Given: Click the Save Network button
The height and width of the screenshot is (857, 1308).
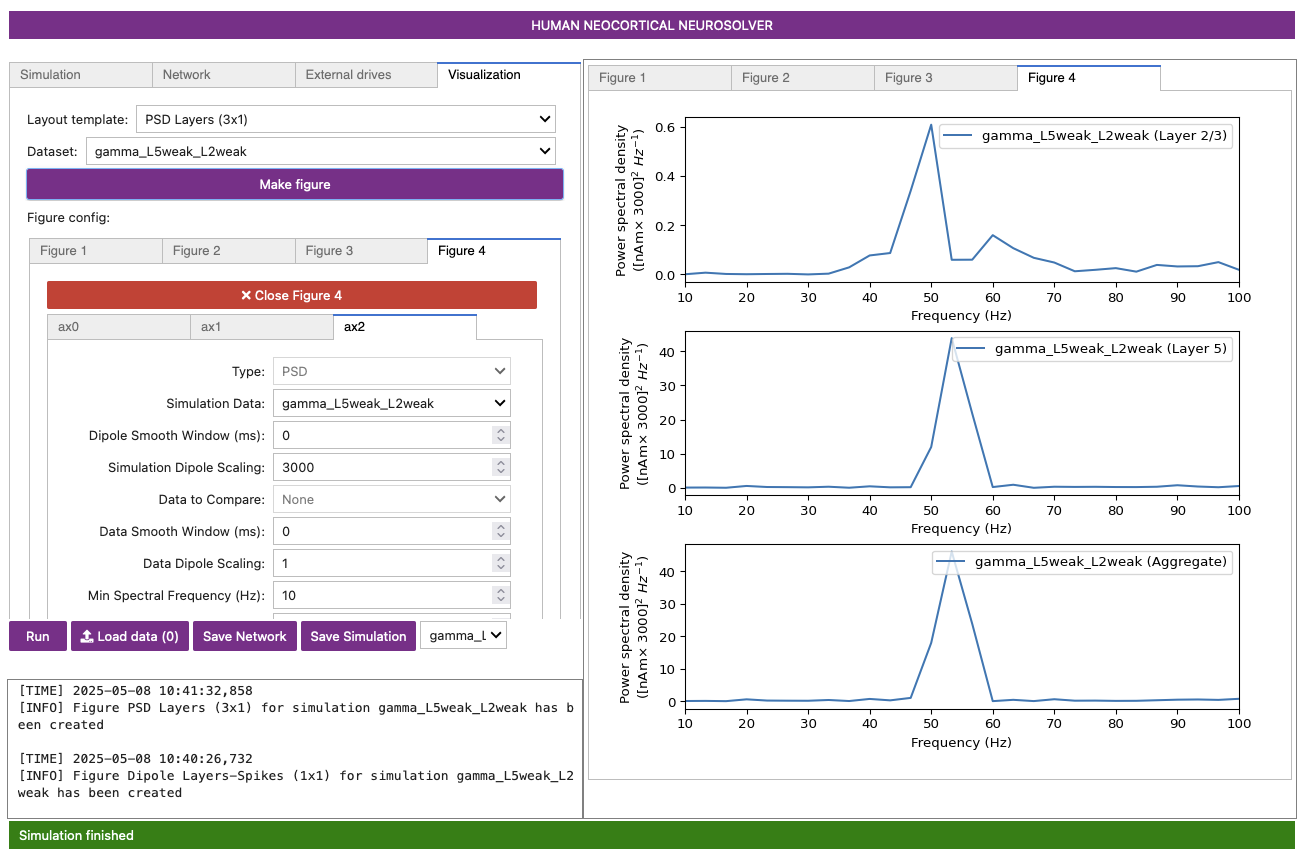Looking at the screenshot, I should (x=245, y=636).
